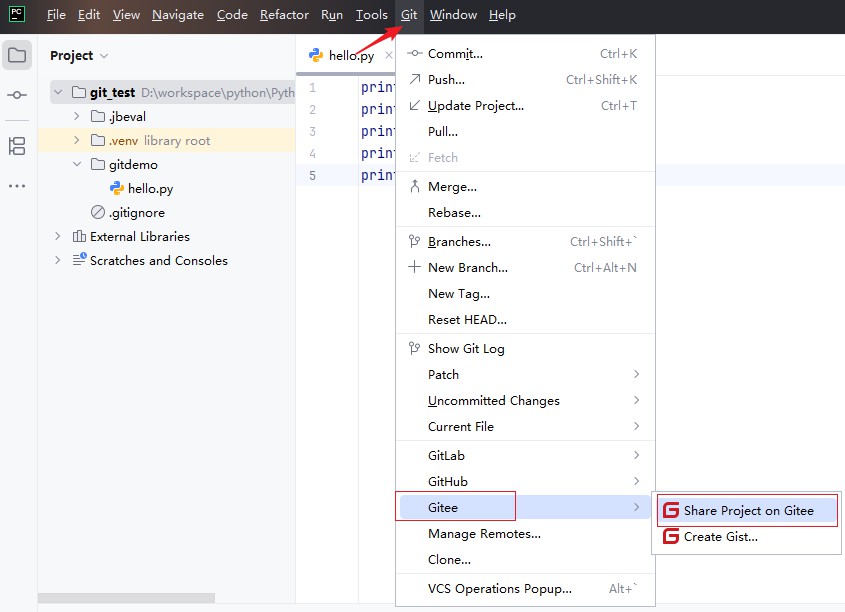Choose Share Project on Gitee
Image resolution: width=845 pixels, height=612 pixels.
pyautogui.click(x=747, y=510)
